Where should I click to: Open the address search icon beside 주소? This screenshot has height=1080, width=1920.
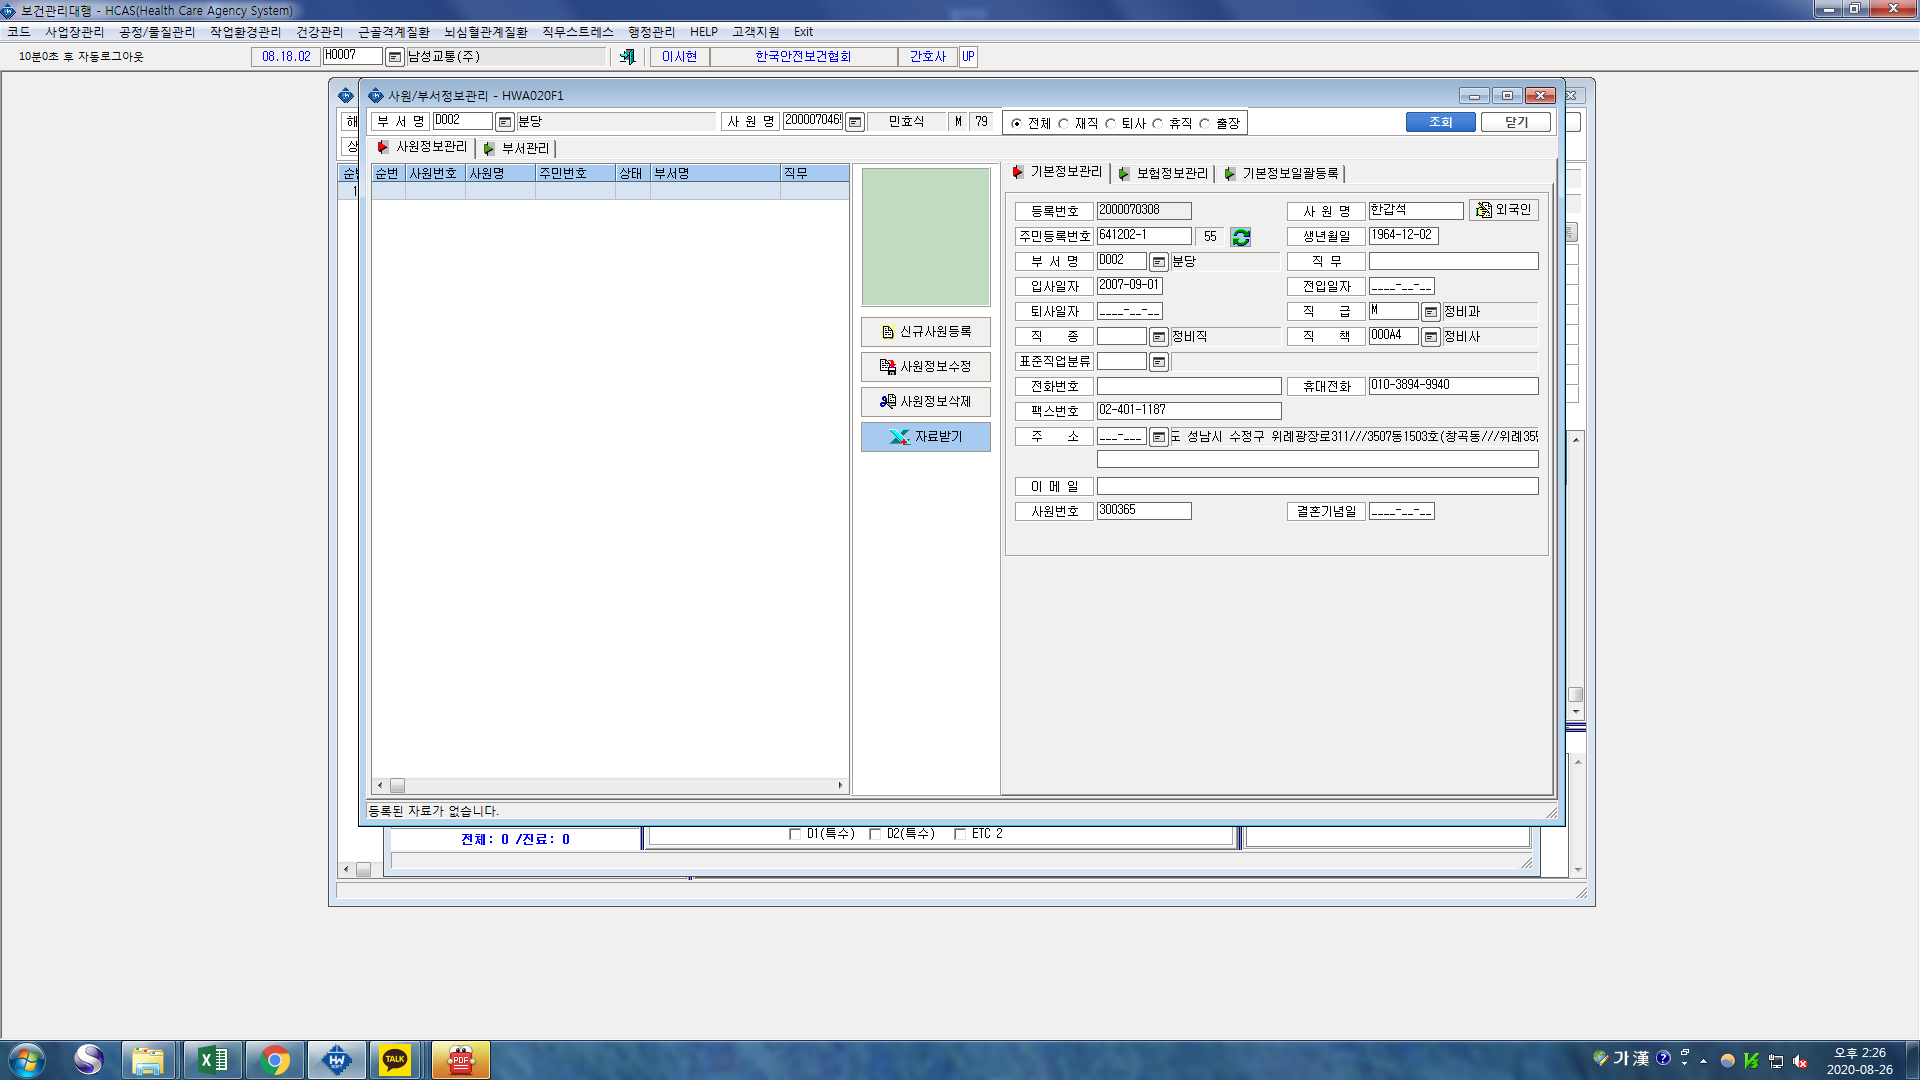pos(1158,437)
